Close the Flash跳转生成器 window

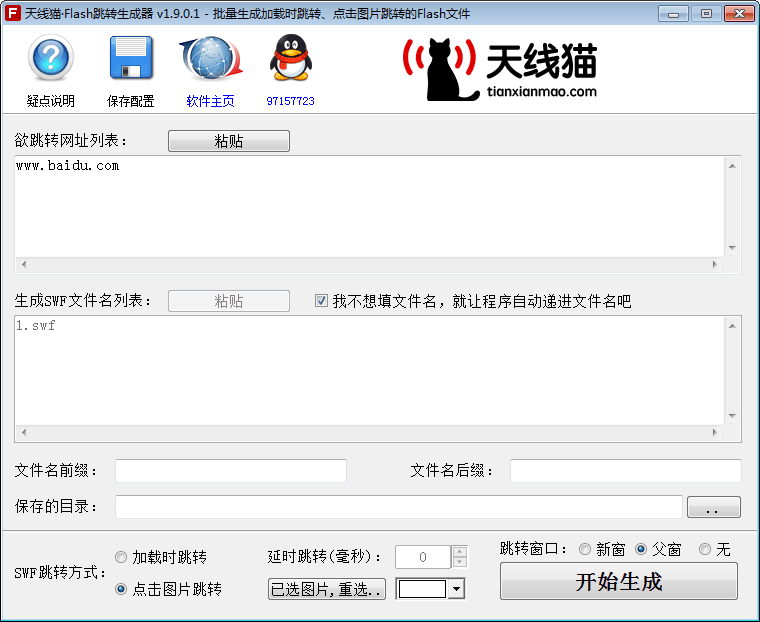(x=739, y=14)
